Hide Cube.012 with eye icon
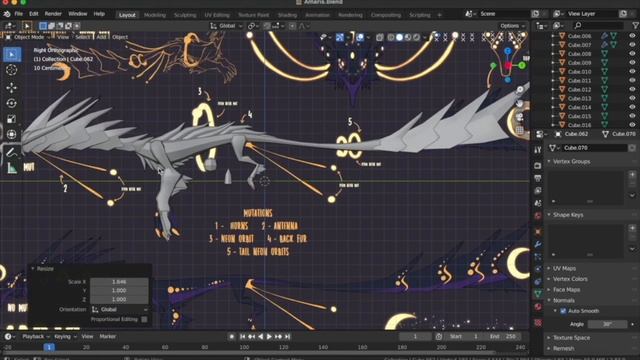Image resolution: width=640 pixels, height=360 pixels. [632, 89]
